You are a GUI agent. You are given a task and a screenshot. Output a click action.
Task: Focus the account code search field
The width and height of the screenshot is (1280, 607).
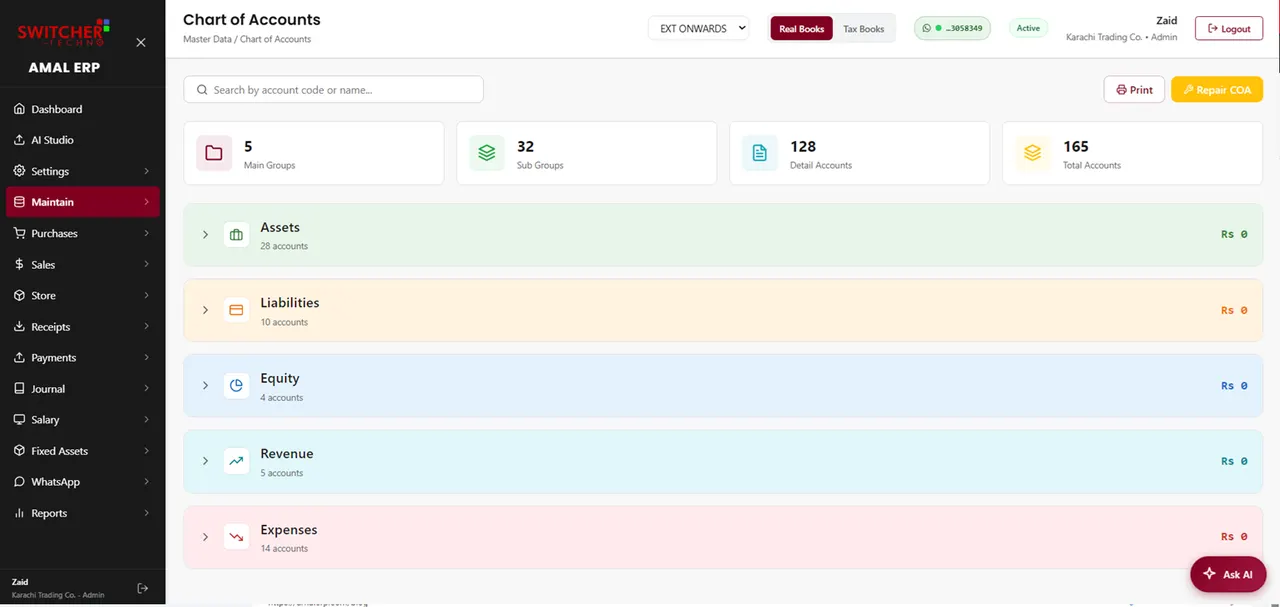(333, 89)
